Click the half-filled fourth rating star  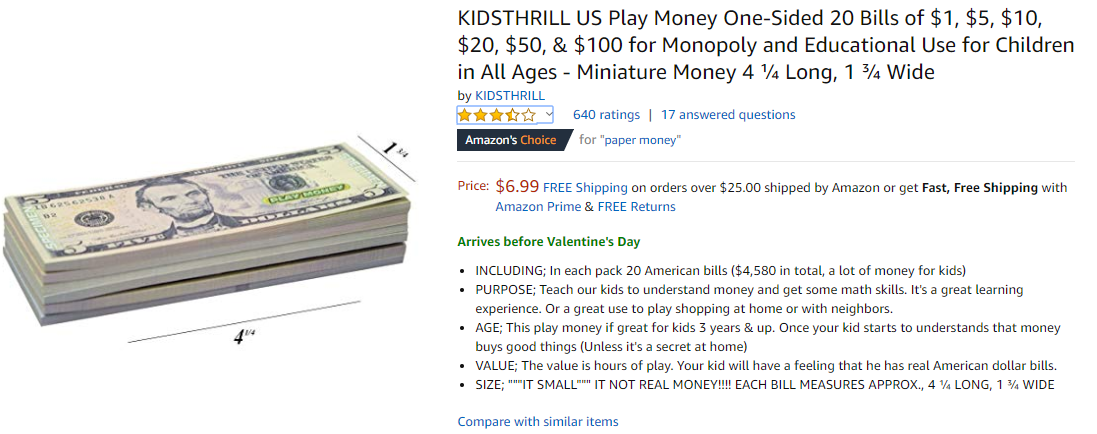tap(513, 115)
